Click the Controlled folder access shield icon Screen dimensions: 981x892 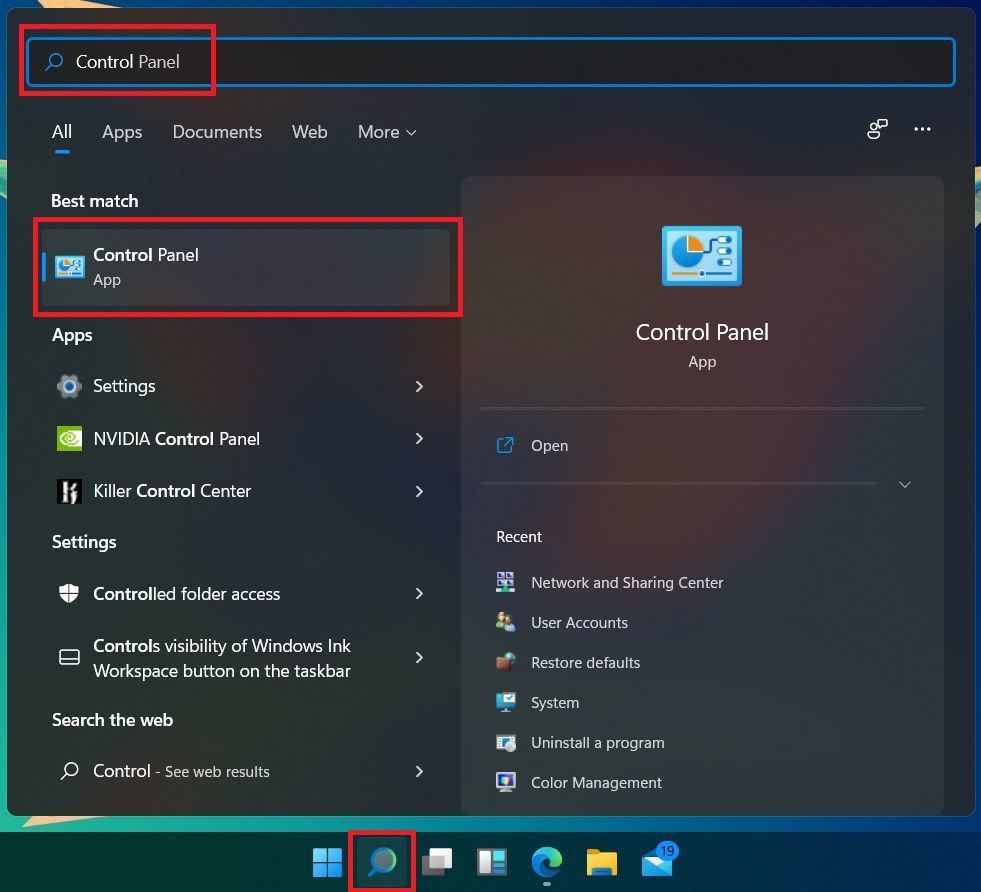69,593
